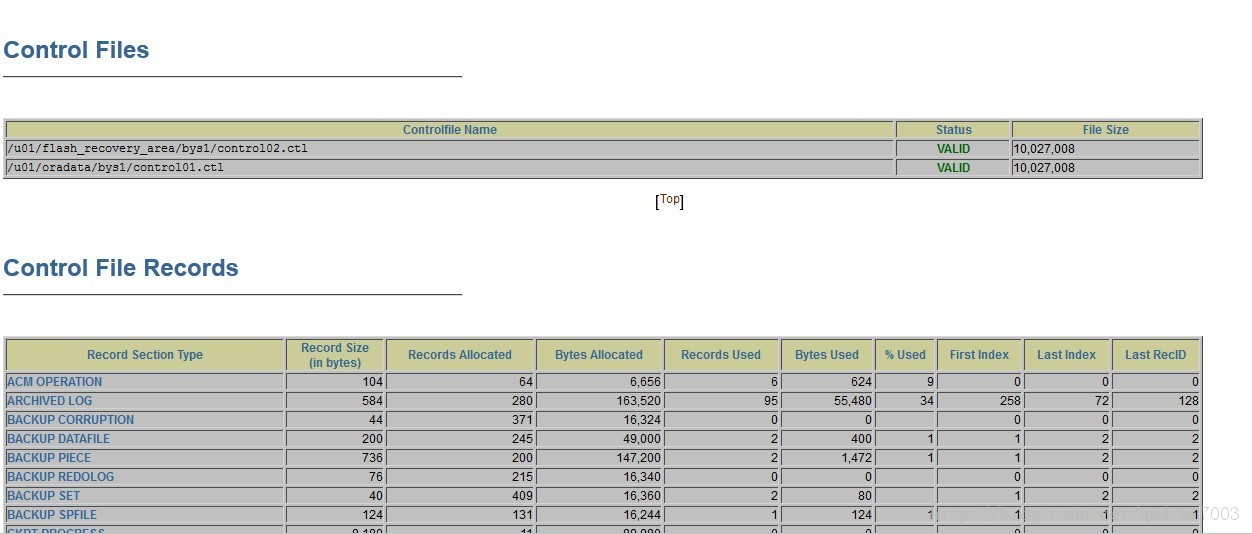
Task: Click ACM OPERATION record size 104
Action: coord(373,382)
